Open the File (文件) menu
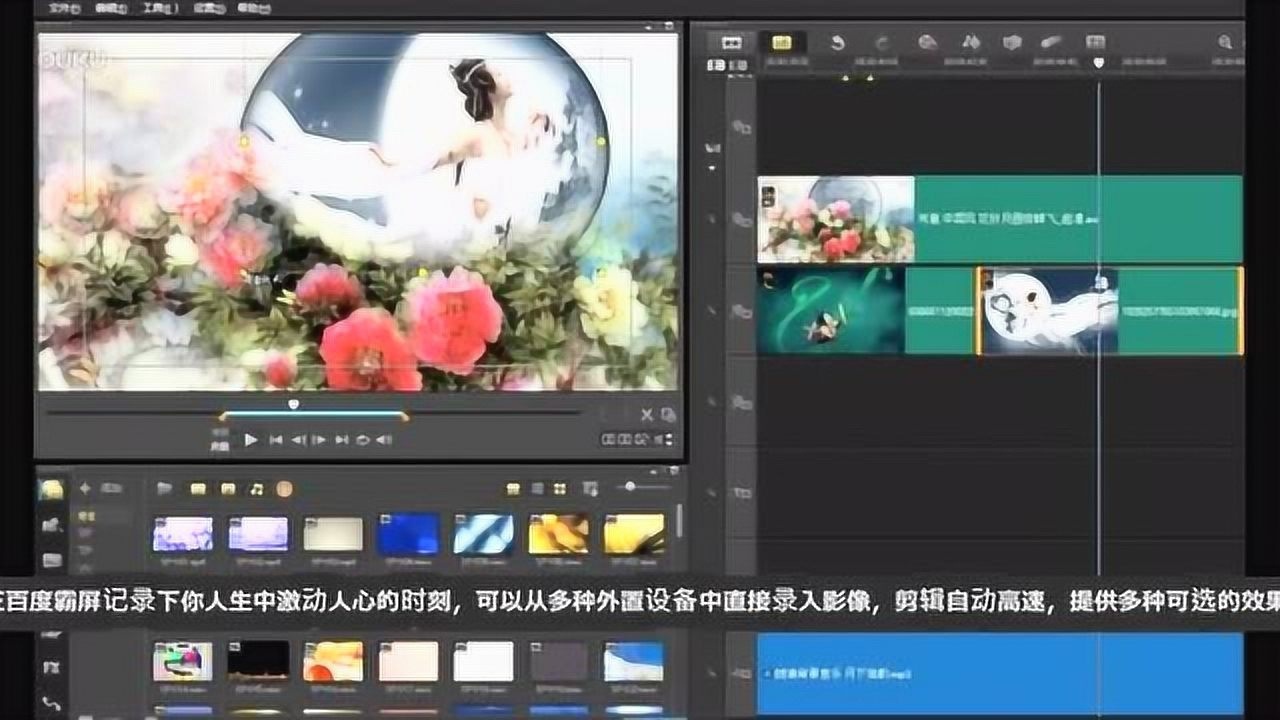Image resolution: width=1280 pixels, height=720 pixels. tap(63, 8)
